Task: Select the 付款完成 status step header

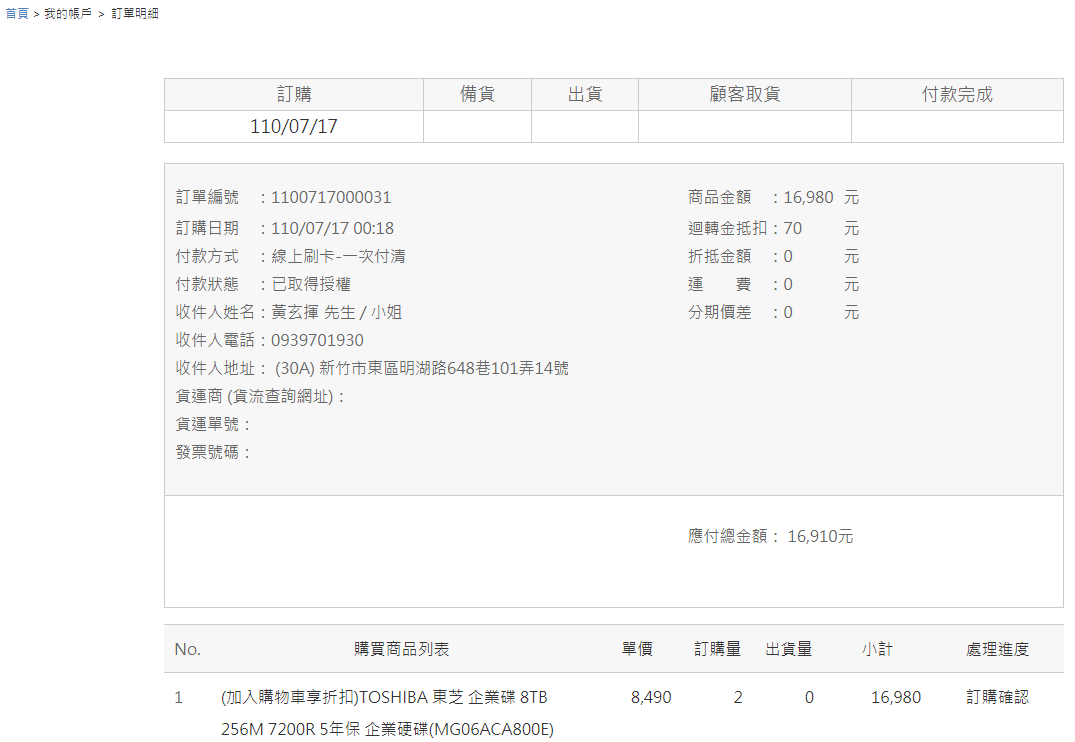Action: (x=957, y=95)
